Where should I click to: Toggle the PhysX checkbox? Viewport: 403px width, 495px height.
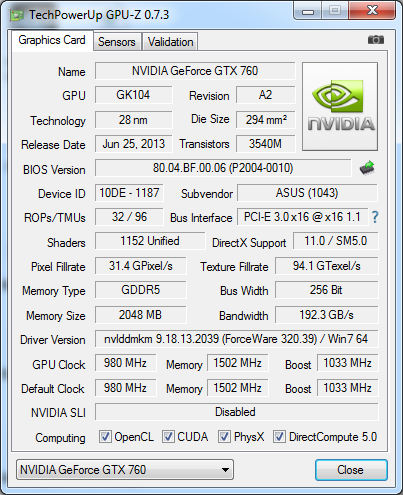[224, 437]
